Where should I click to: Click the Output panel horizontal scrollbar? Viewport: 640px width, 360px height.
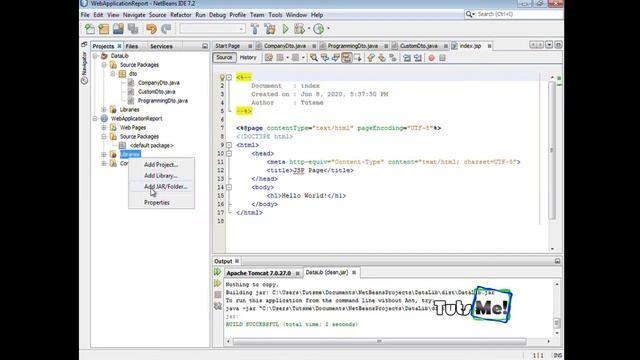(380, 341)
